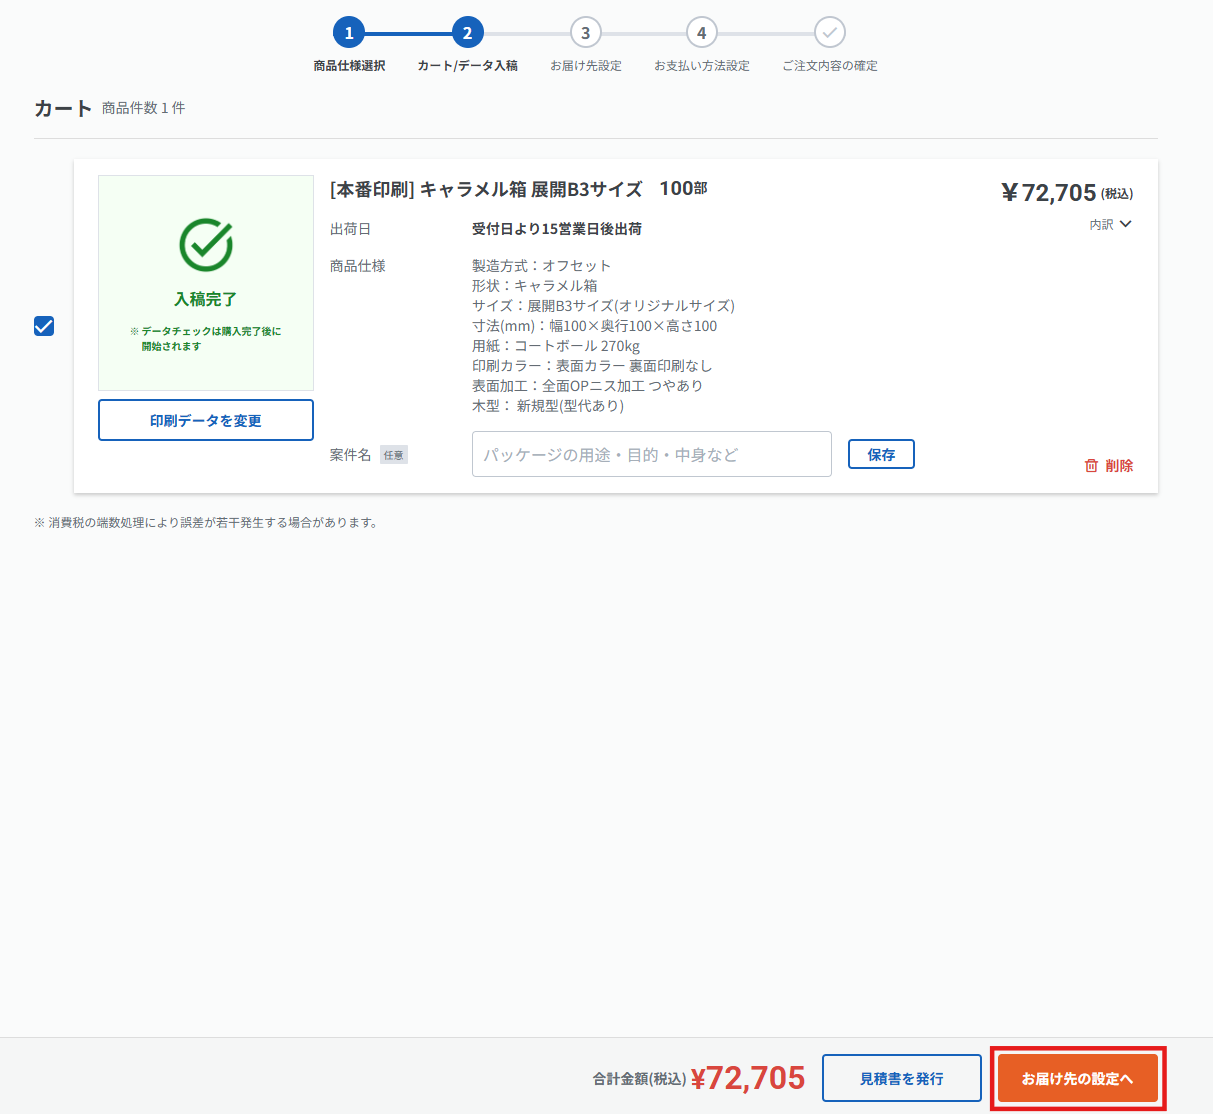Click 用紙：コートボール 270kg line
The height and width of the screenshot is (1114, 1213).
pos(556,346)
